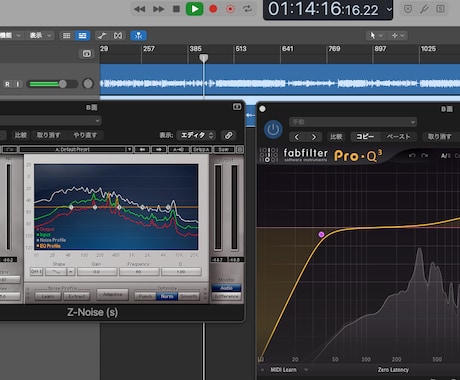Click ruler position 769

[x=334, y=49]
